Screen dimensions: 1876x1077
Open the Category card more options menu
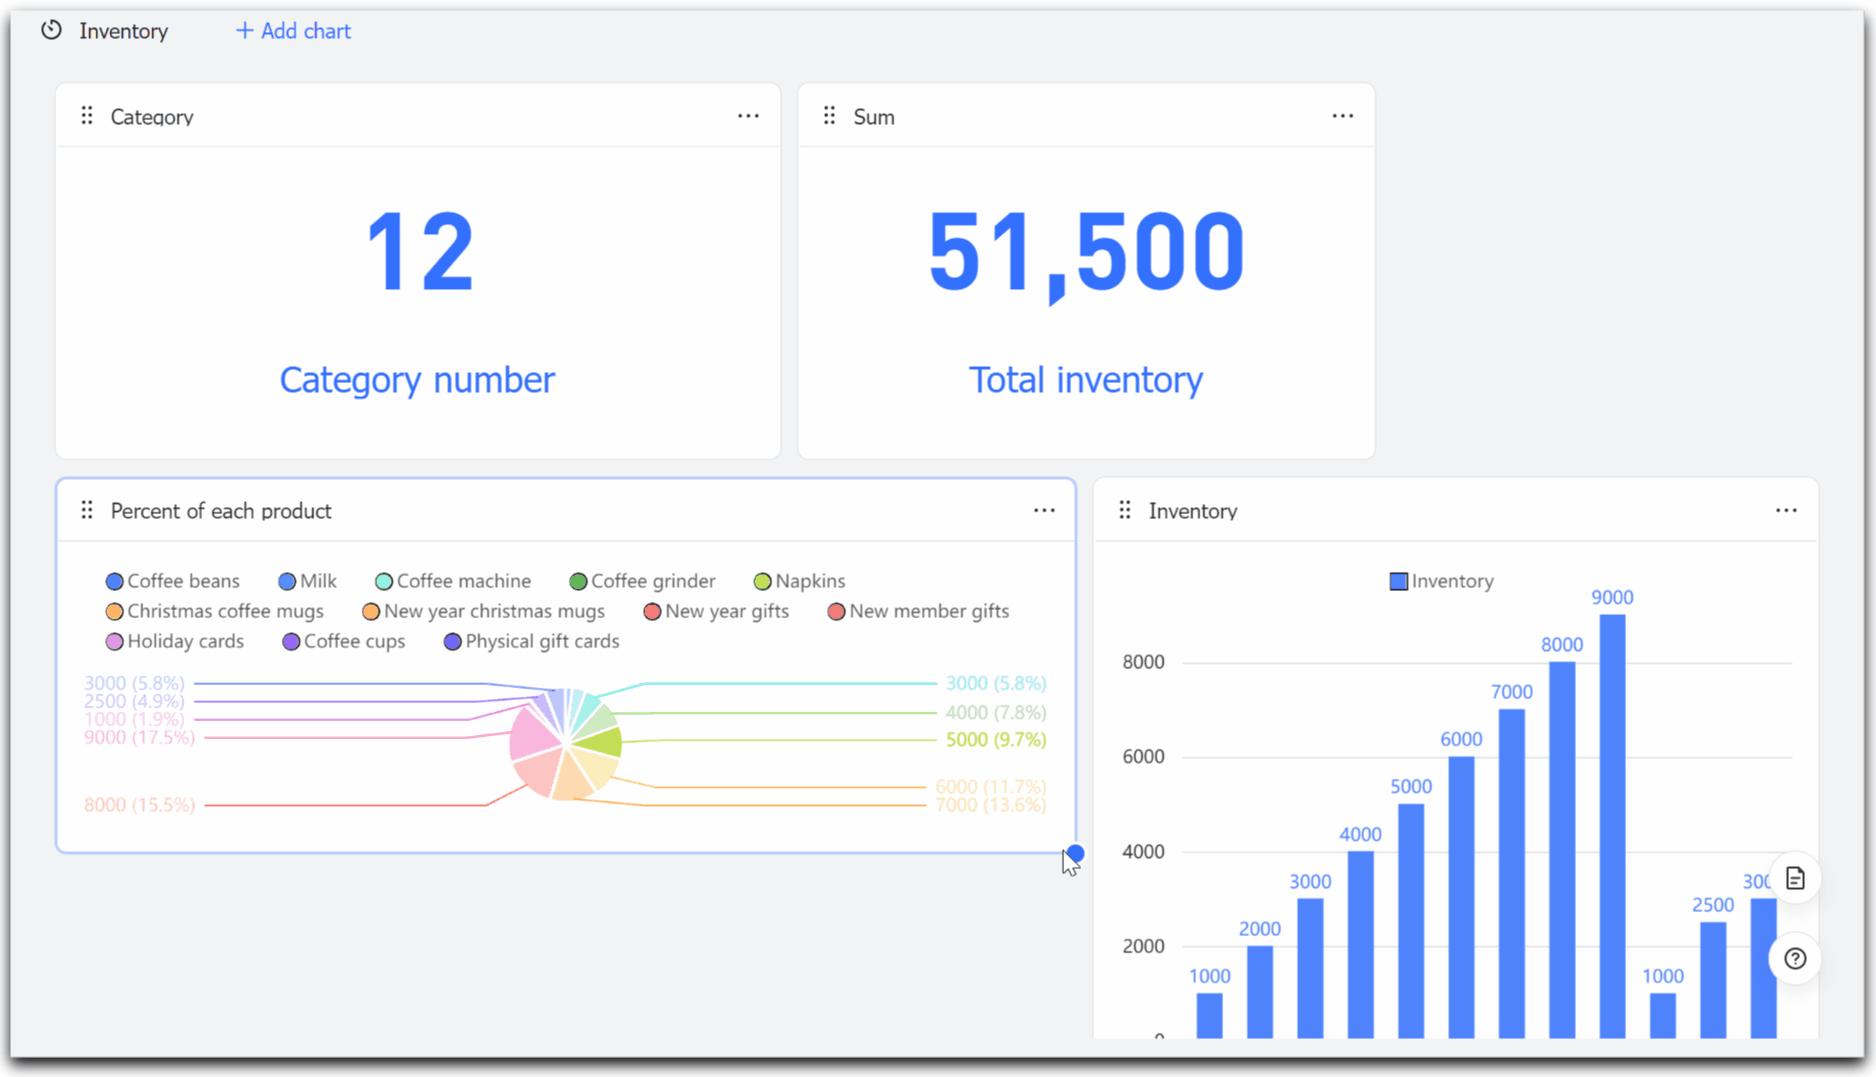[x=747, y=116]
